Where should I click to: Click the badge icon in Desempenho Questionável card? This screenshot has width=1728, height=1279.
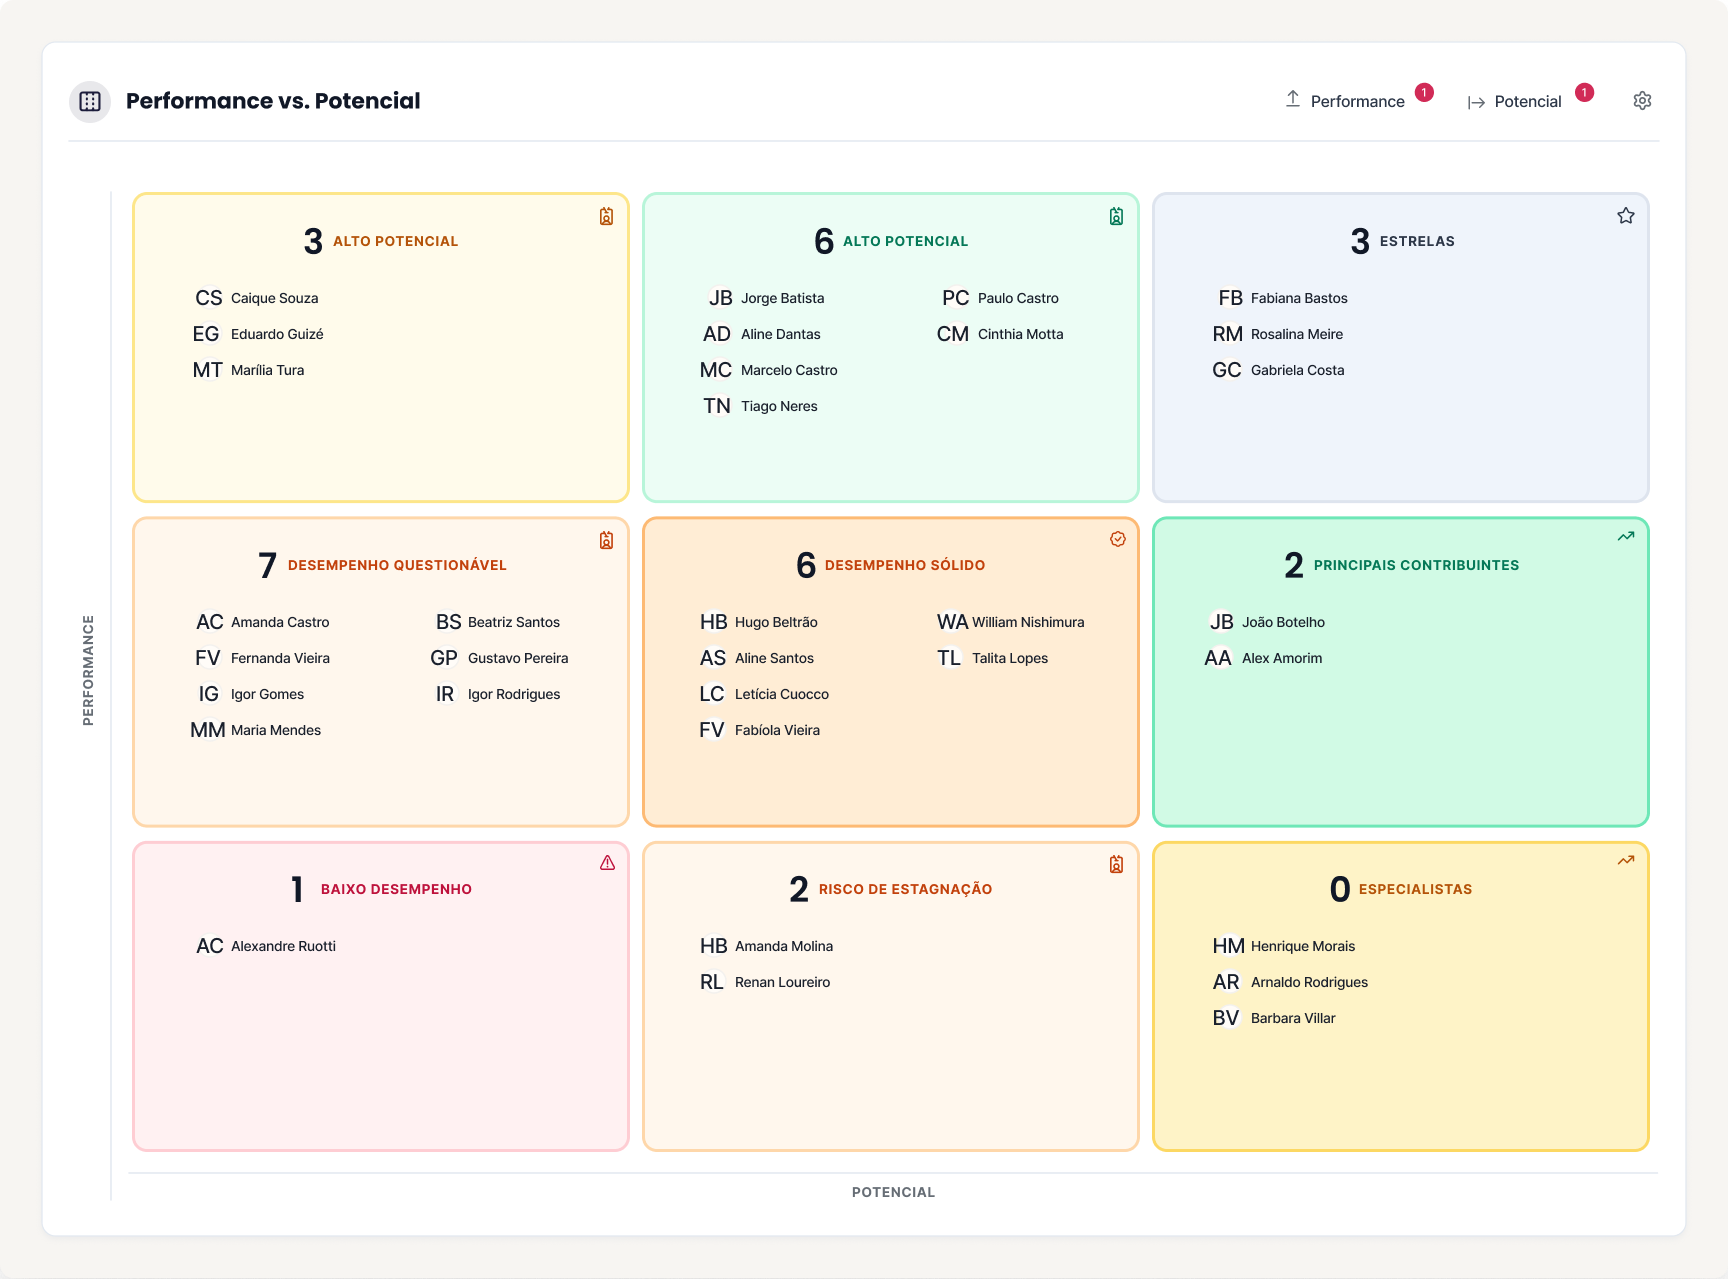pyautogui.click(x=606, y=540)
